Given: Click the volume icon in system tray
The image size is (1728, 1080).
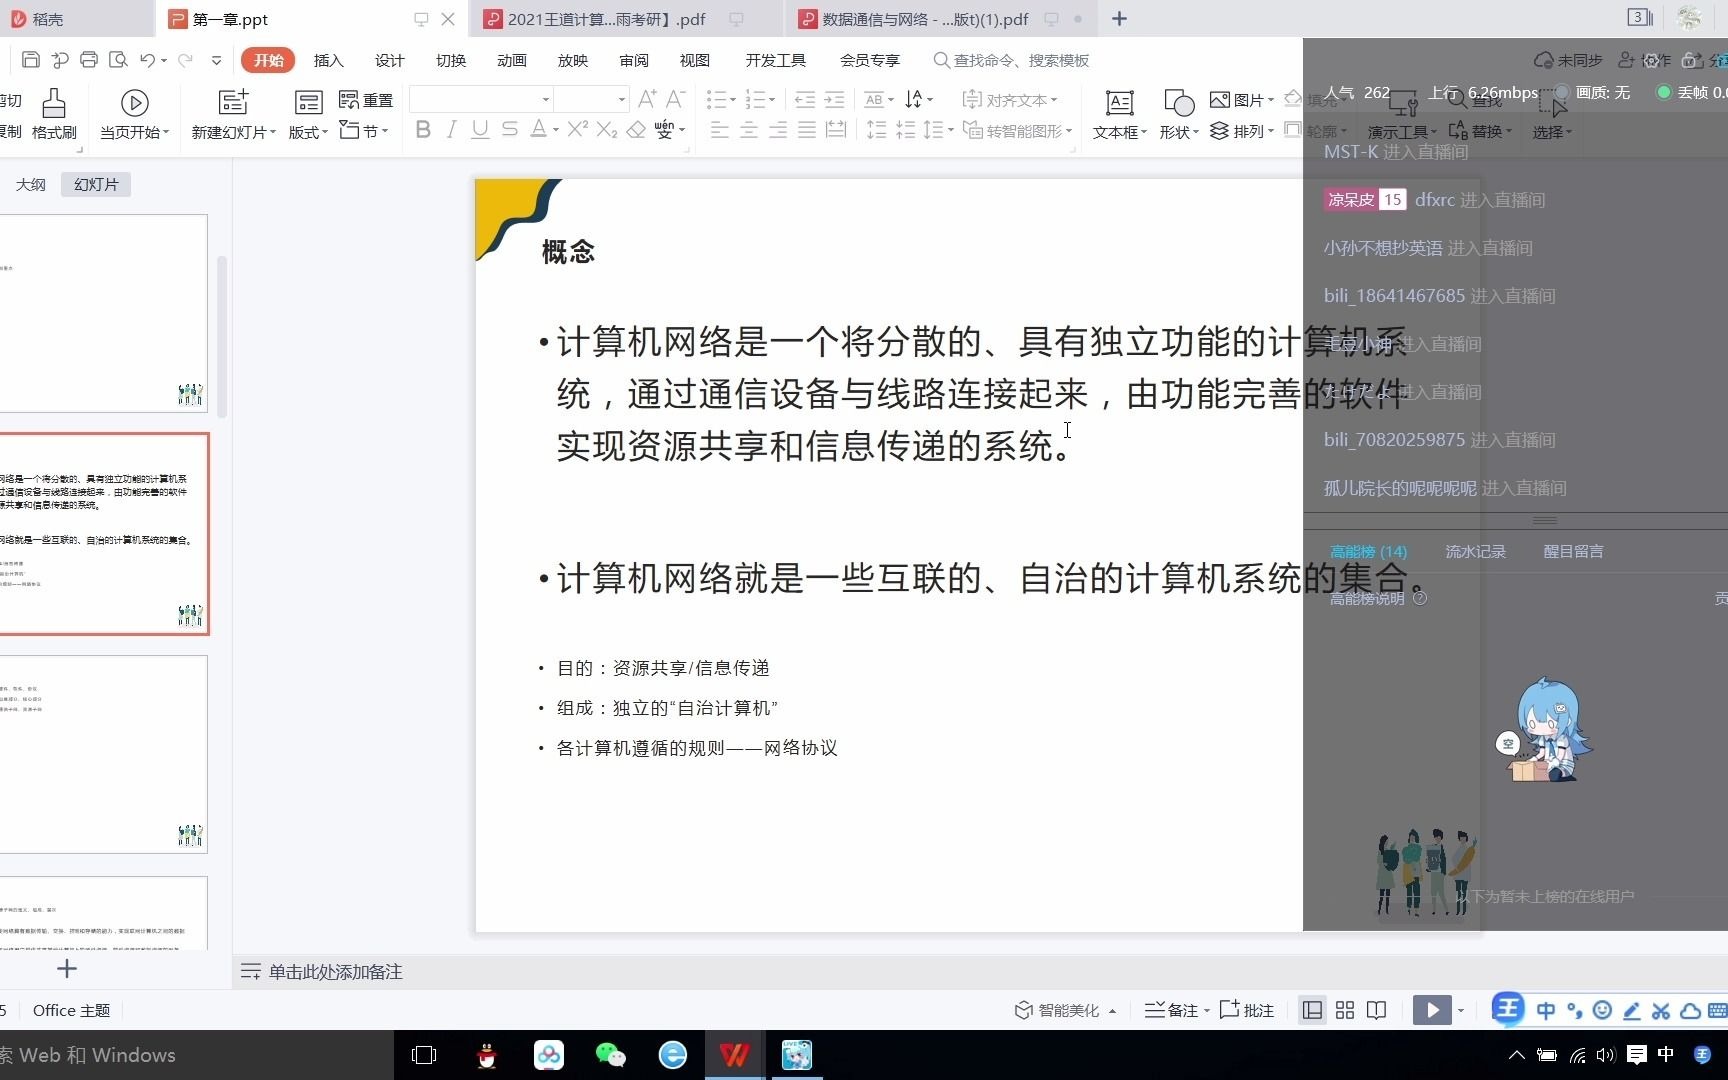Looking at the screenshot, I should pyautogui.click(x=1606, y=1055).
